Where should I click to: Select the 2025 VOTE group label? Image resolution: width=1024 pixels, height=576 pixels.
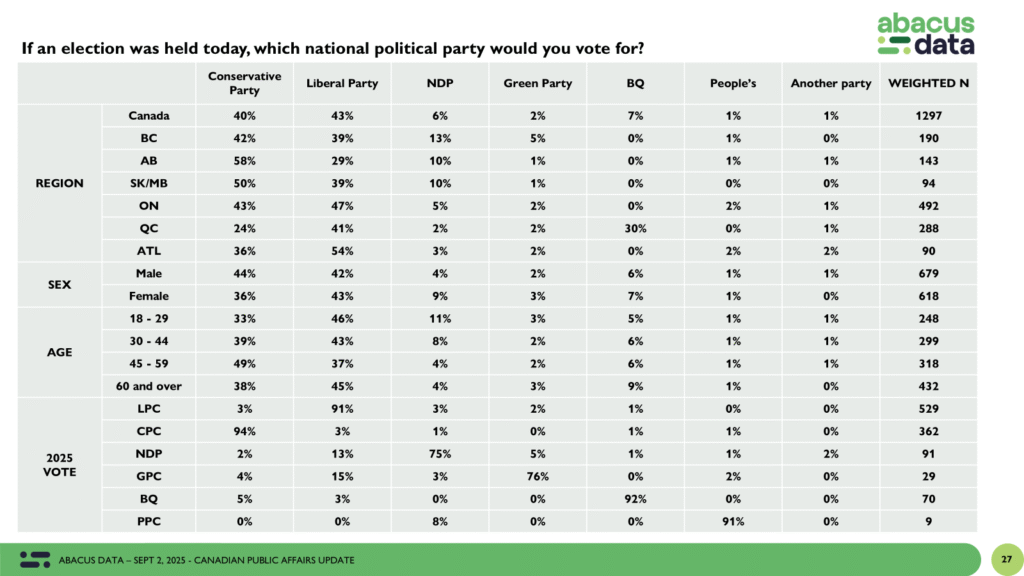point(61,463)
